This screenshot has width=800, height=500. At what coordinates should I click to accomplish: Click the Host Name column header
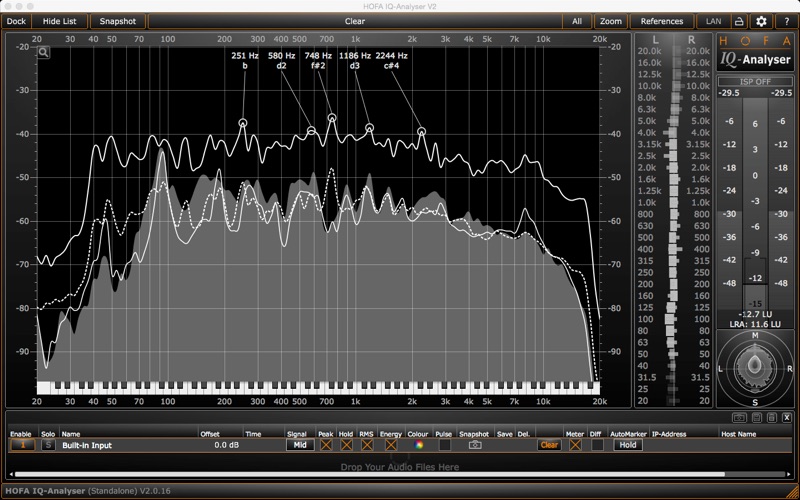pyautogui.click(x=739, y=434)
